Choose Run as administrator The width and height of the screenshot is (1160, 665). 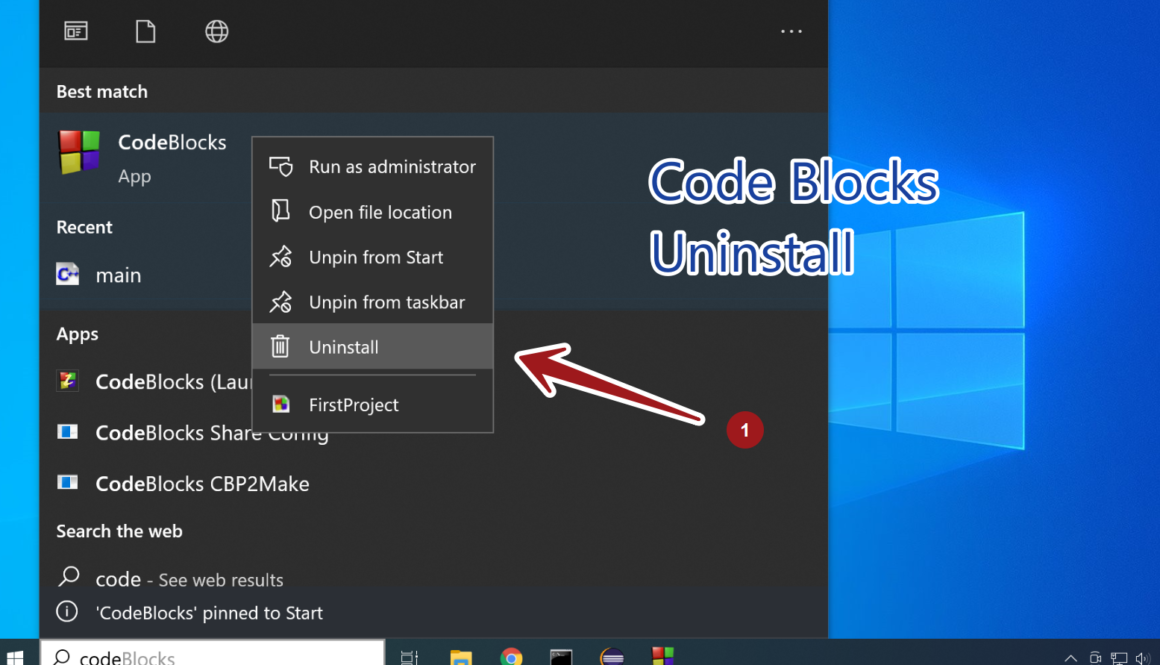pyautogui.click(x=391, y=167)
